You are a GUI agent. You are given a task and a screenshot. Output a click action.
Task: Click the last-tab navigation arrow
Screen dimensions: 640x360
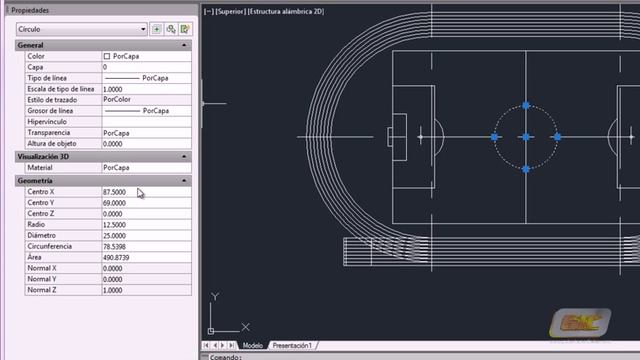coord(231,346)
